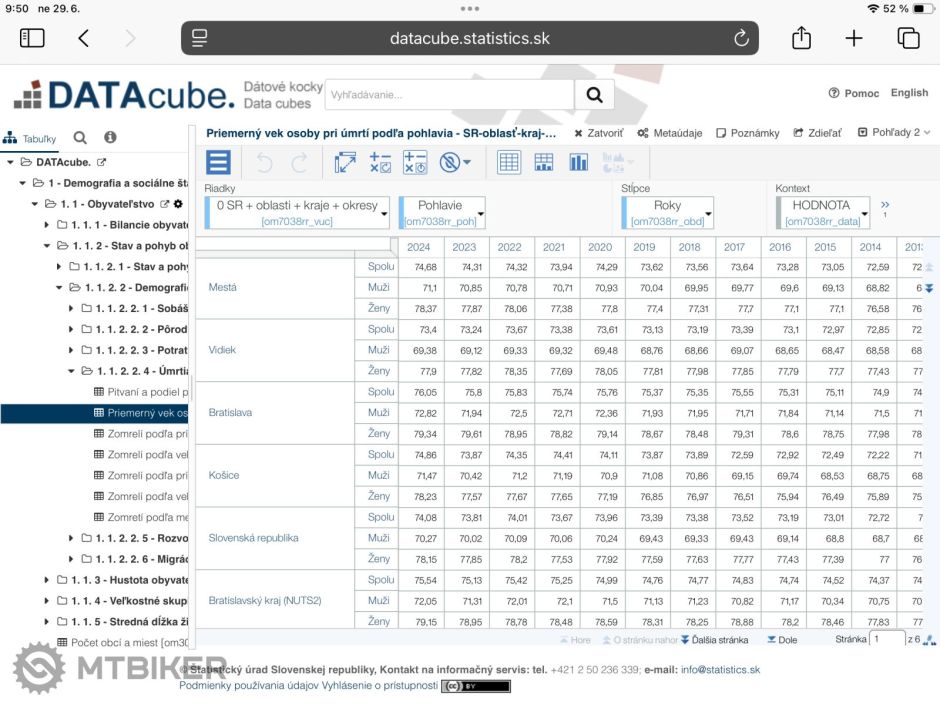Open the sidebar info icon tab
This screenshot has width=940, height=705.
point(110,138)
